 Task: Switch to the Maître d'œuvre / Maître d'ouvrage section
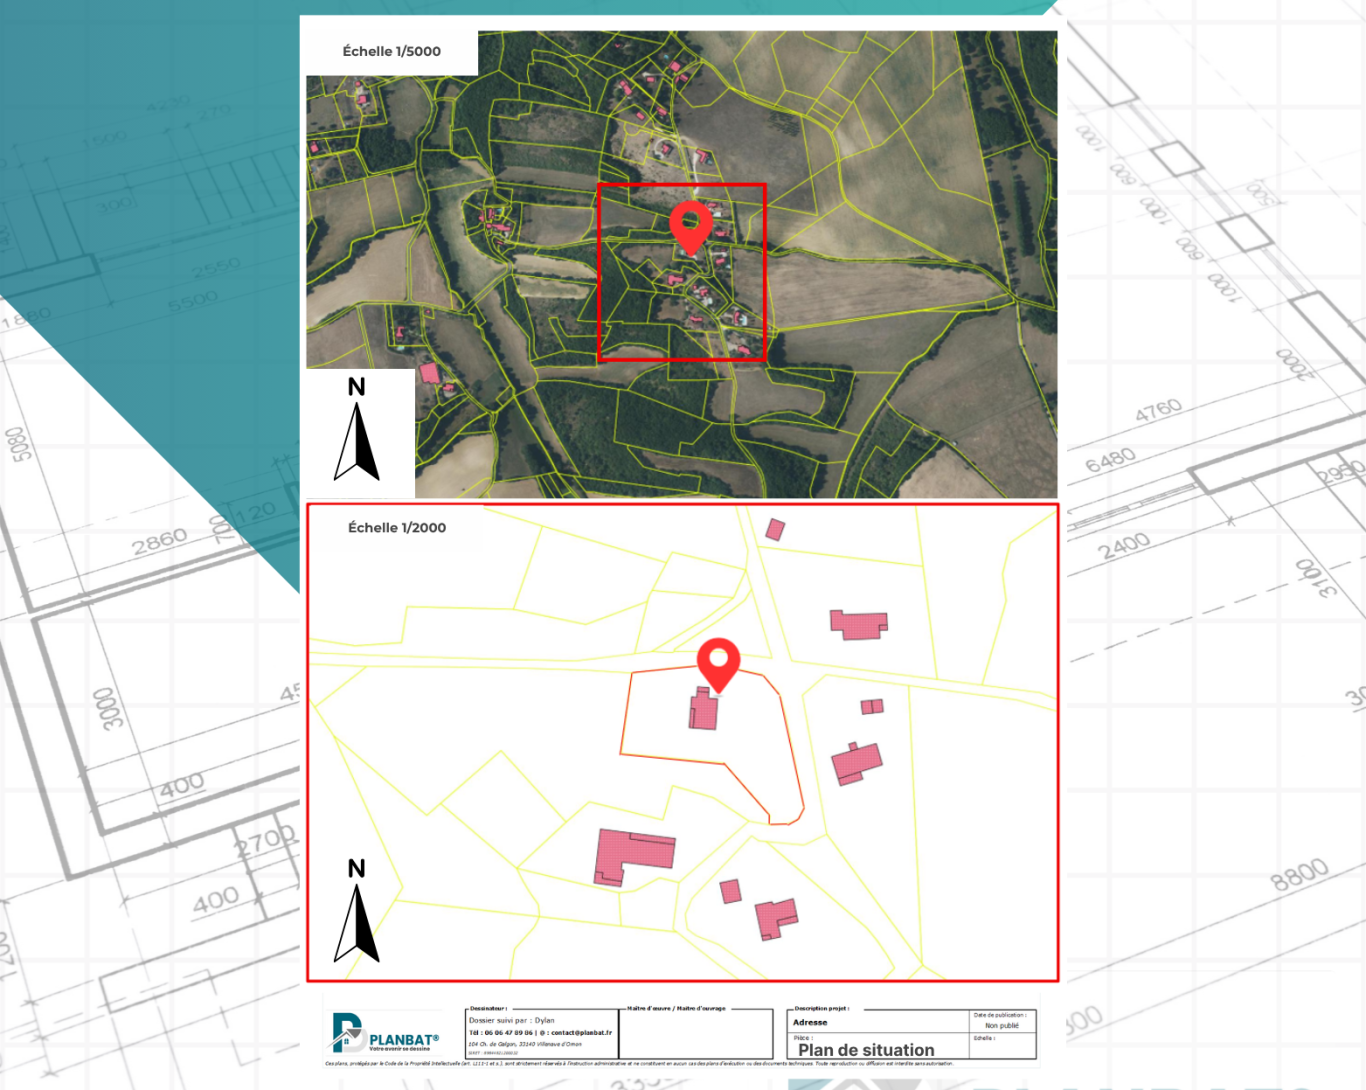tap(676, 1010)
